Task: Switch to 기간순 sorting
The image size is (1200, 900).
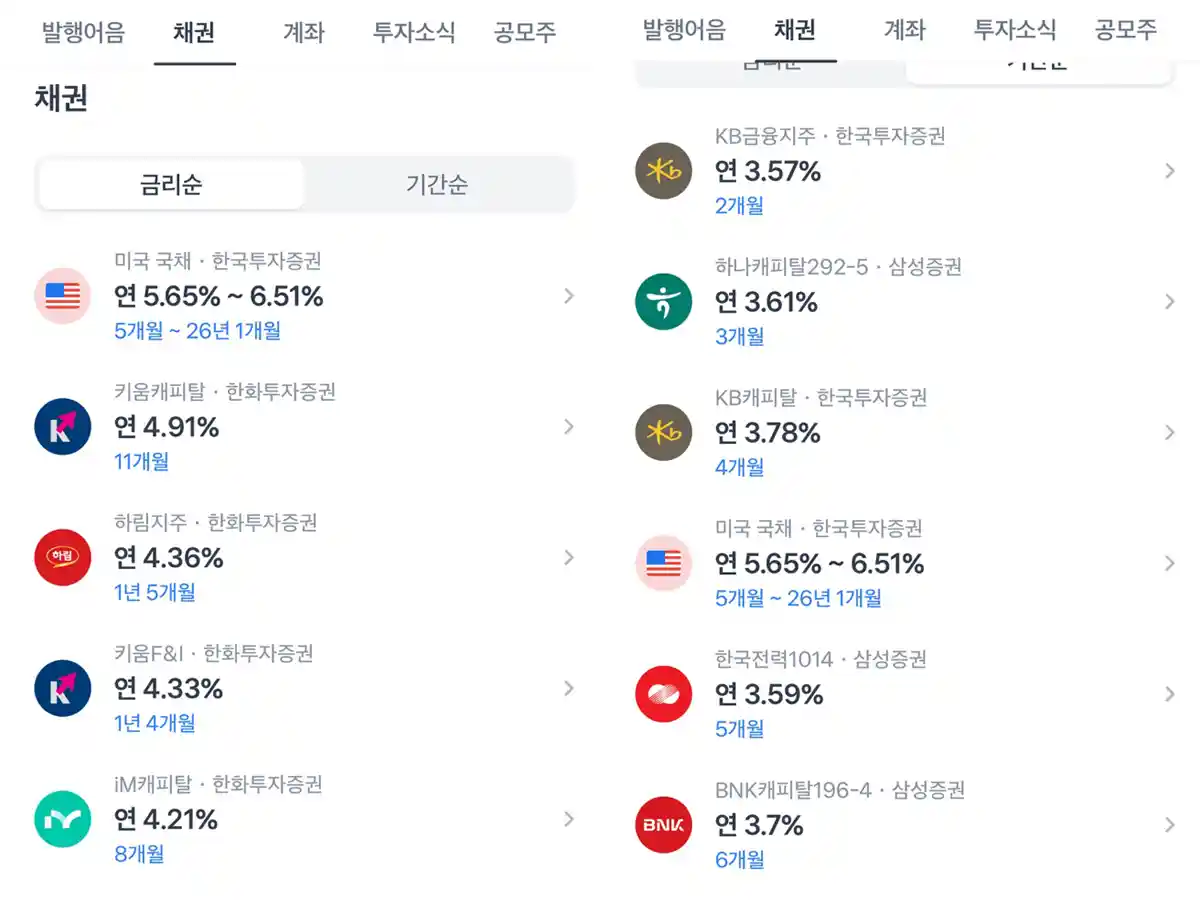Action: click(x=437, y=184)
